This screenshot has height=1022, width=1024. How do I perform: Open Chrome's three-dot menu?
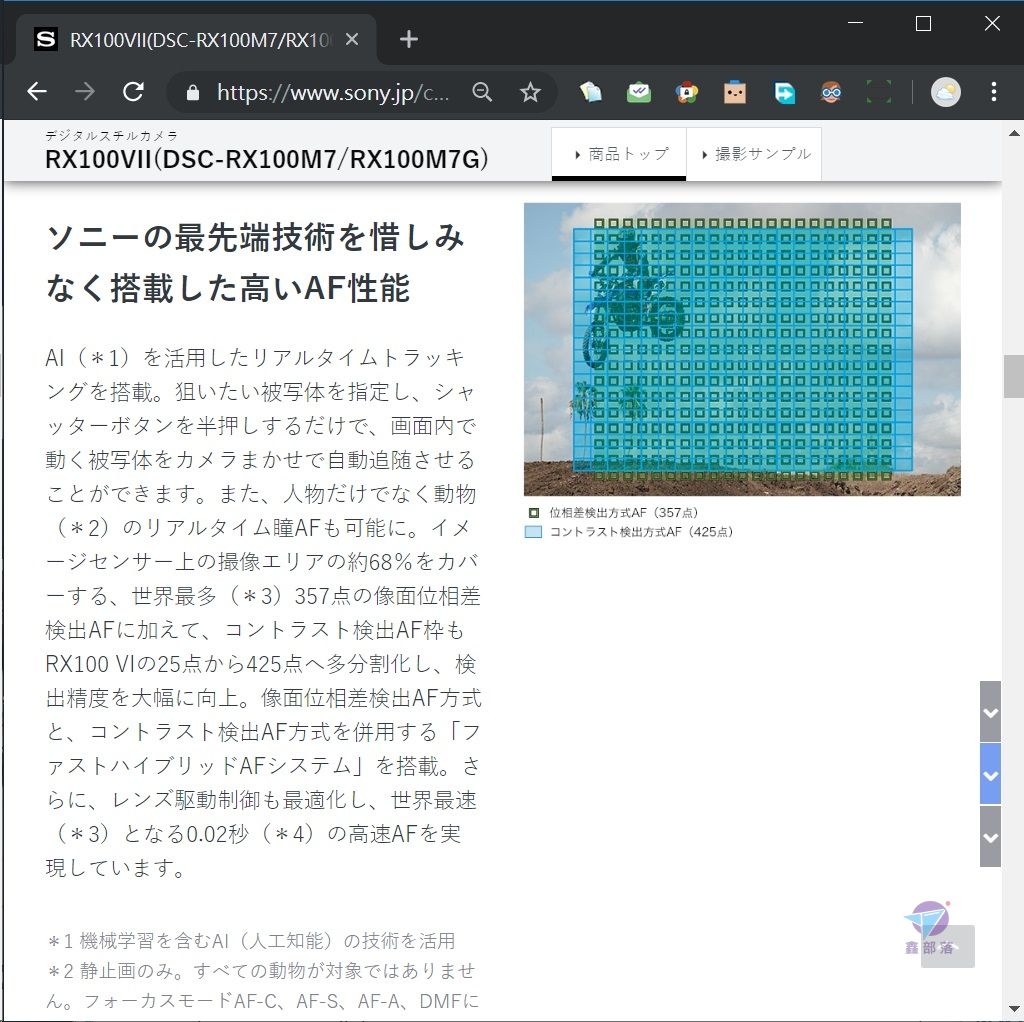[994, 92]
